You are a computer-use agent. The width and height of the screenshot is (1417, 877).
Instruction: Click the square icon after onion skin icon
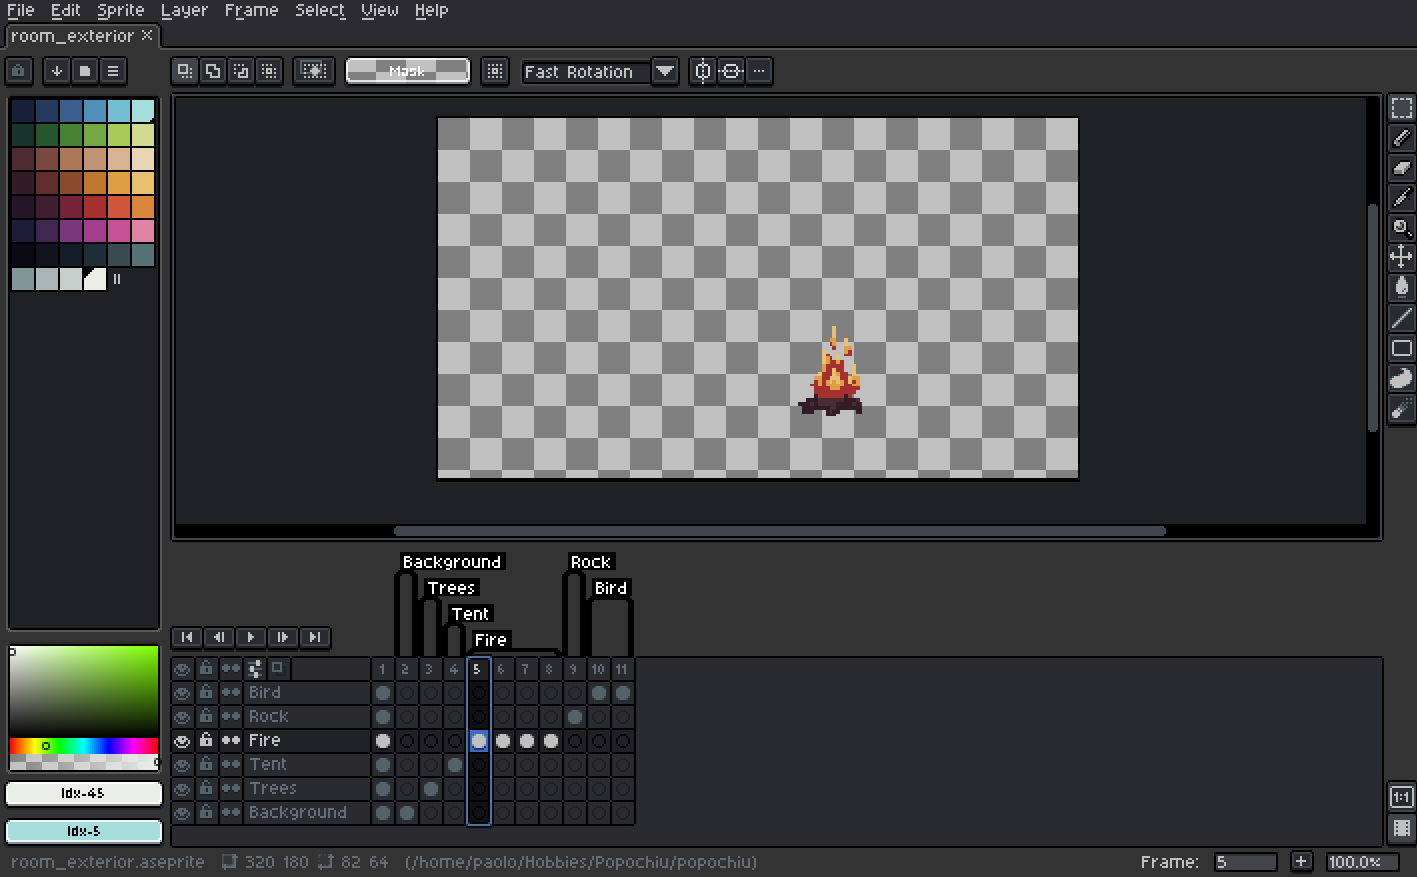(x=278, y=668)
